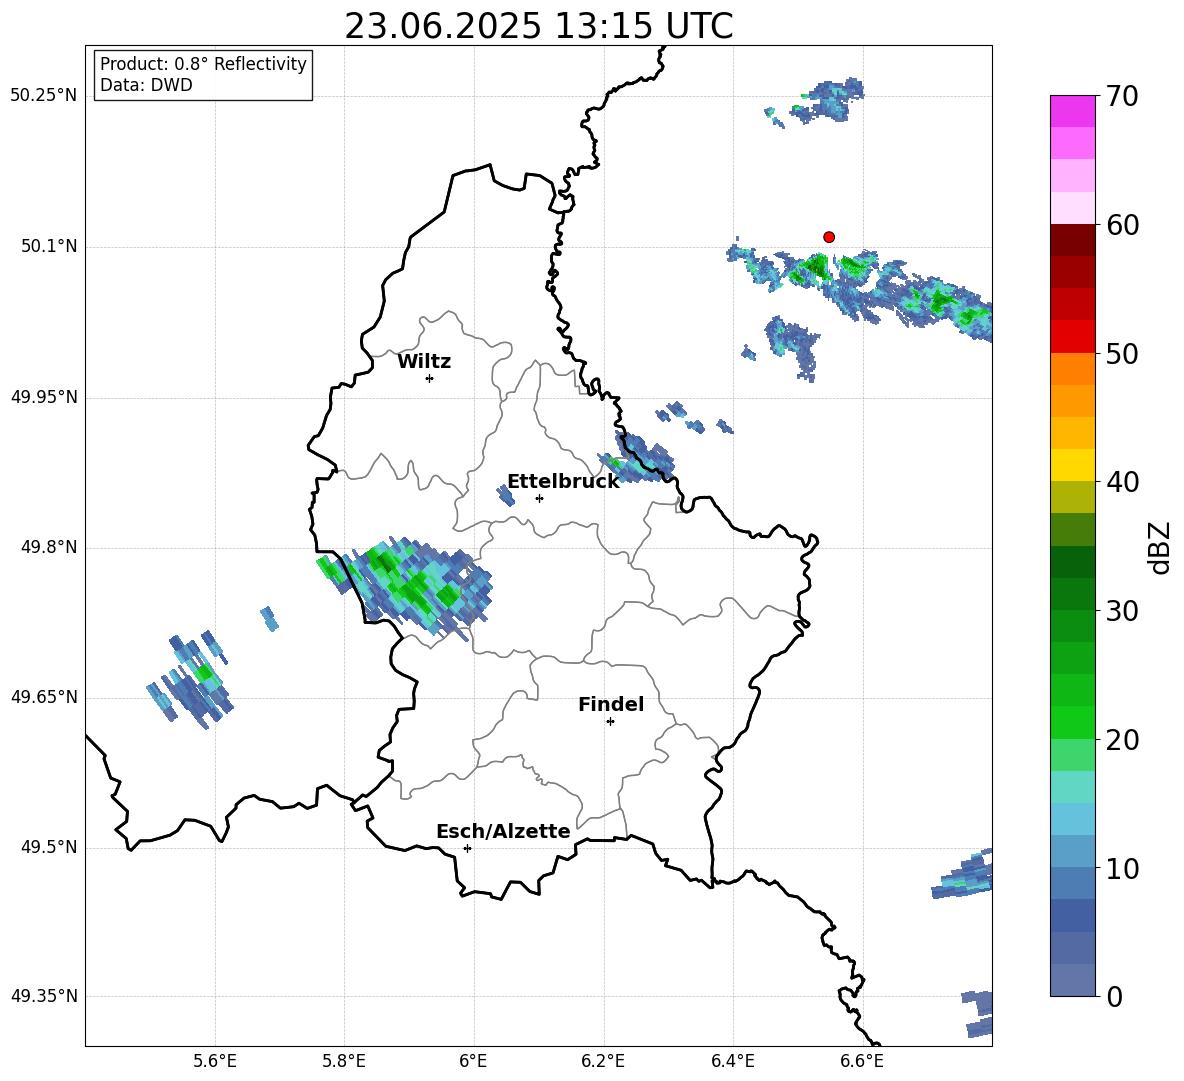Click the 70 value on colorbar

coord(1122,97)
